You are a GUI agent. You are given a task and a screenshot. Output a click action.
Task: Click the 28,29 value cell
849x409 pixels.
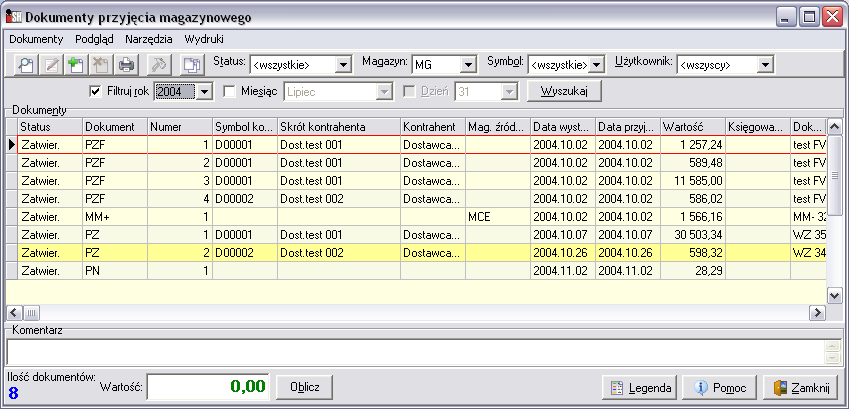point(693,271)
